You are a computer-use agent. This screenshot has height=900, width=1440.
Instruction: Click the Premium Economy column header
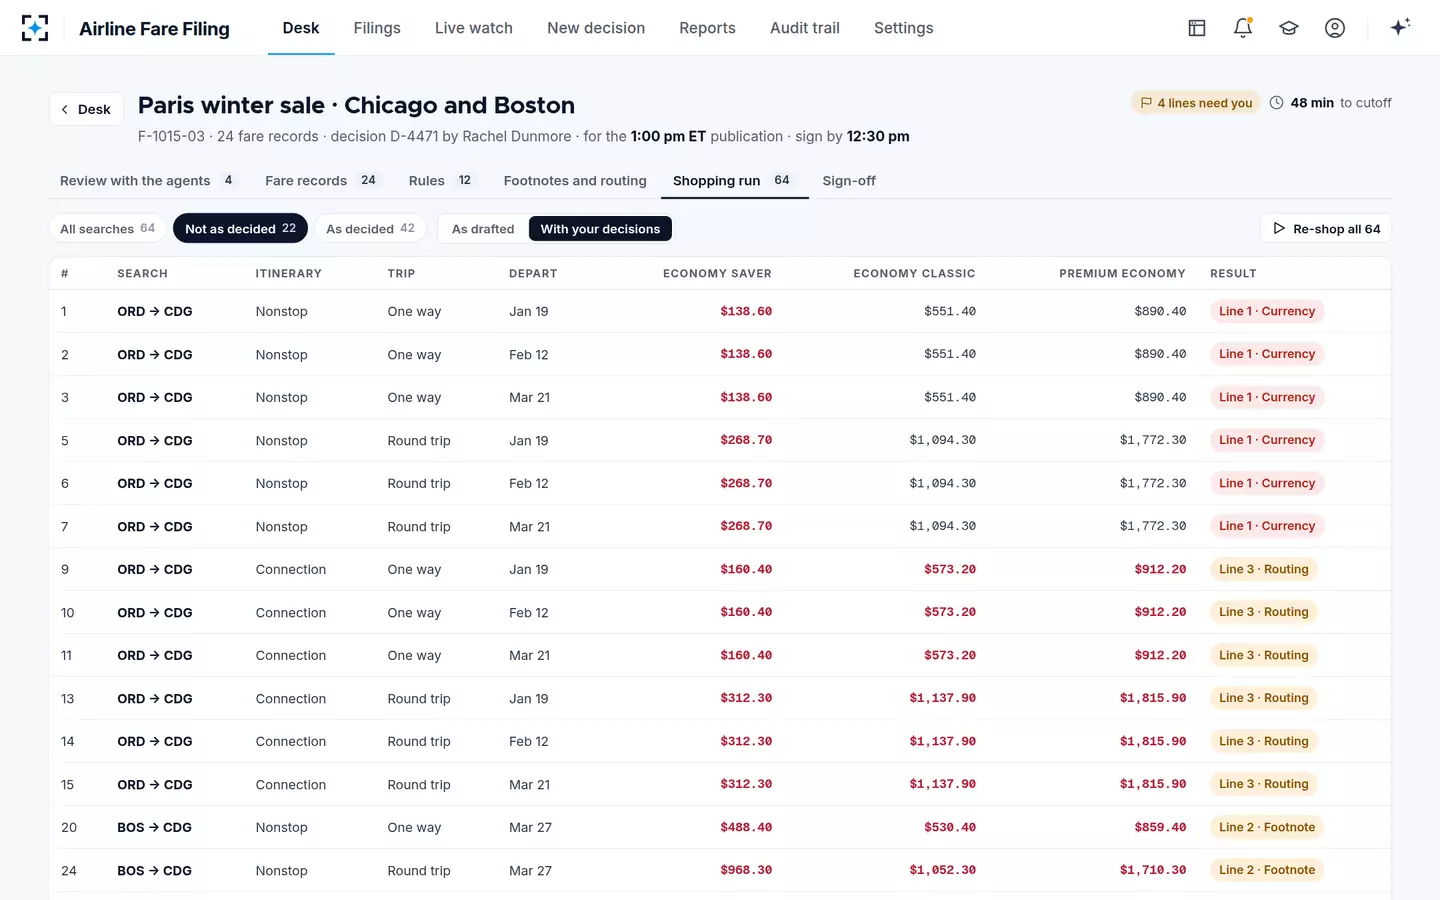click(1122, 273)
